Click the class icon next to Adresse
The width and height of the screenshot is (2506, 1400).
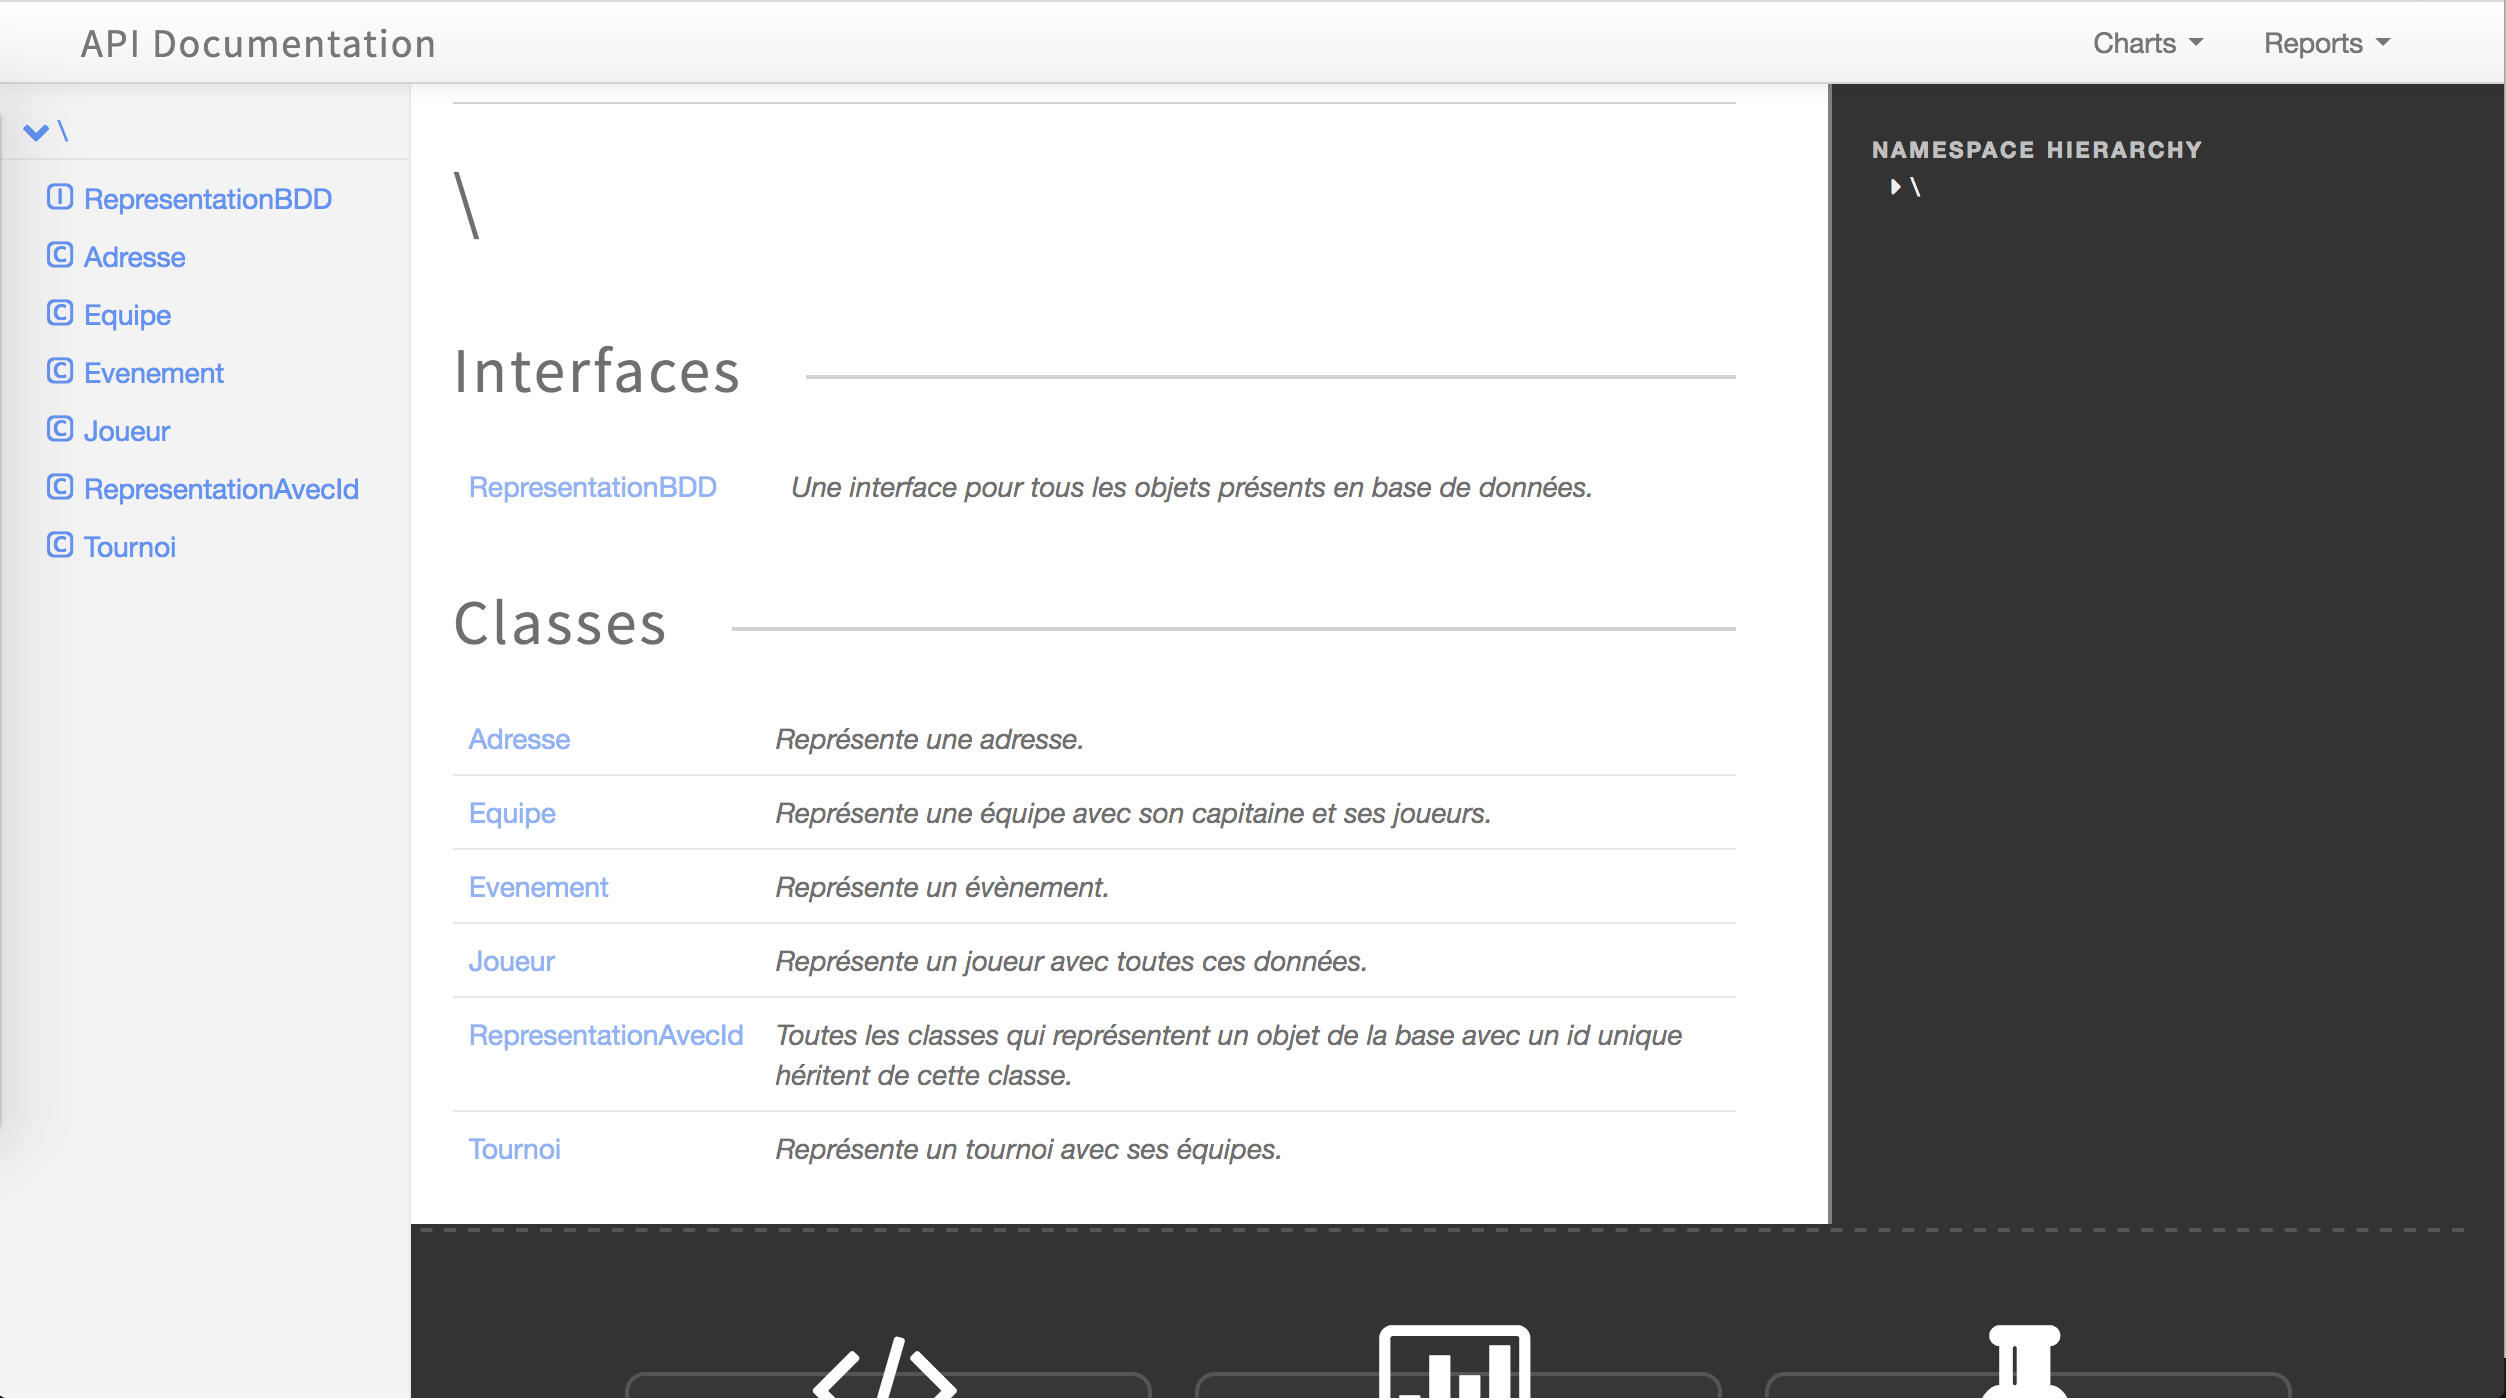click(x=60, y=255)
